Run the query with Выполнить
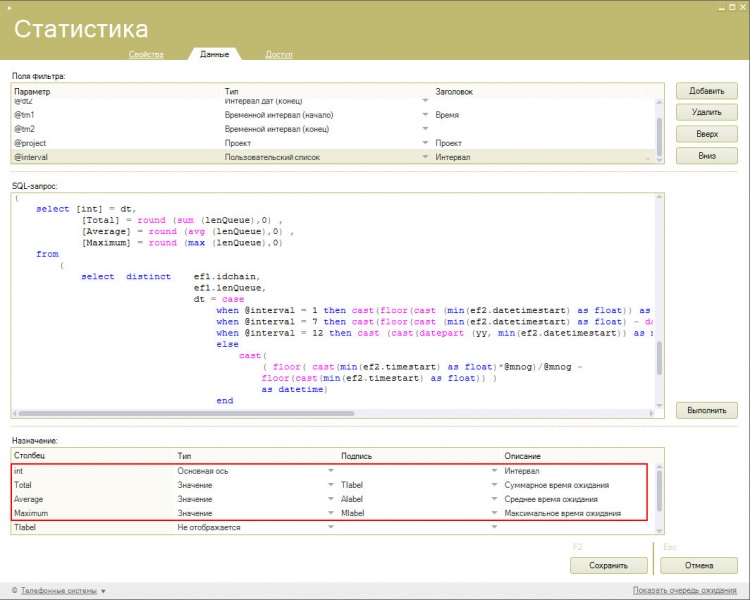The height and width of the screenshot is (600, 750). [706, 411]
